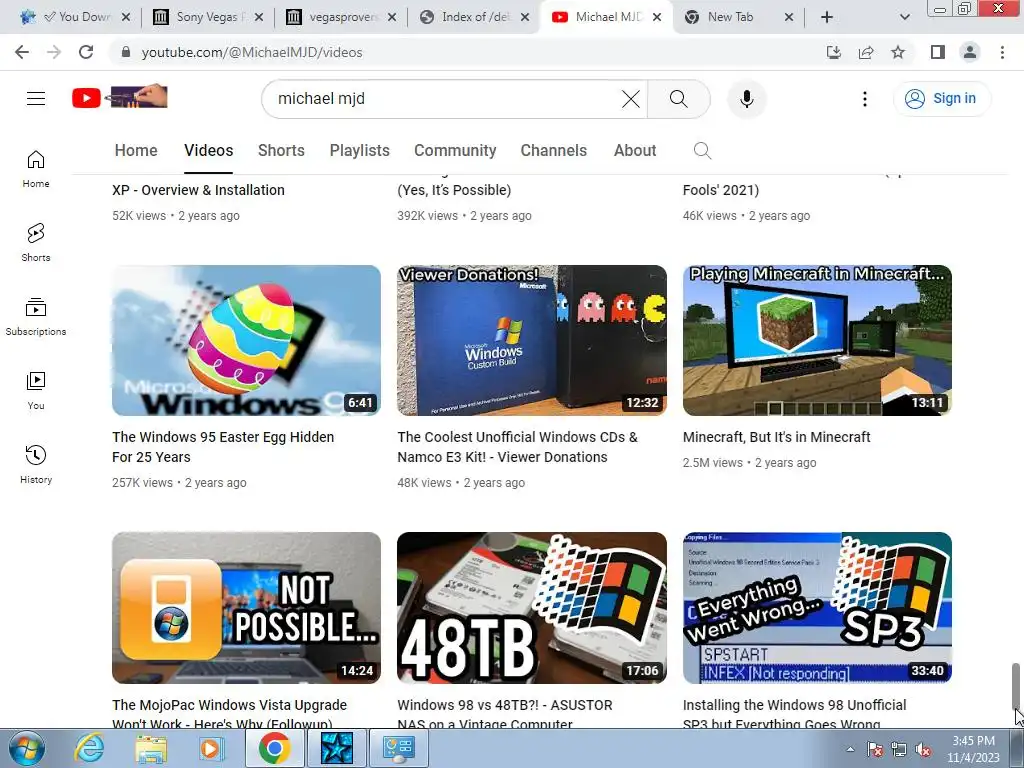Open Coolest Unofficial Windows CDs video title
The height and width of the screenshot is (768, 1024).
point(517,447)
